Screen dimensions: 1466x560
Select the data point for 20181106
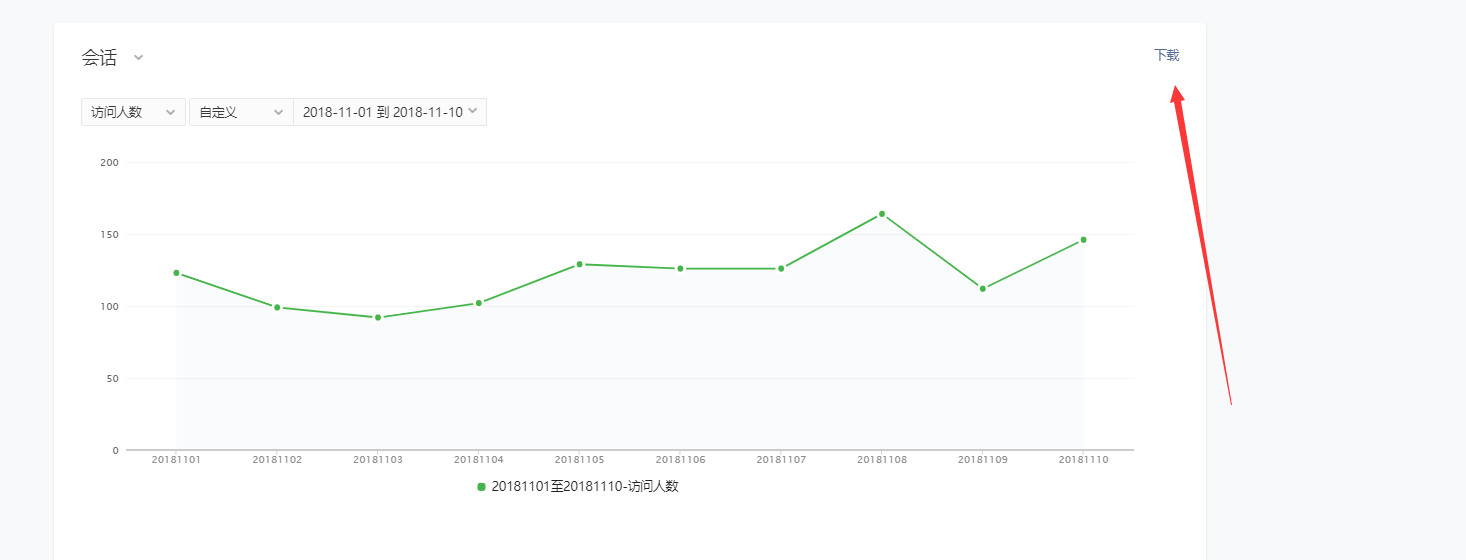click(x=680, y=268)
